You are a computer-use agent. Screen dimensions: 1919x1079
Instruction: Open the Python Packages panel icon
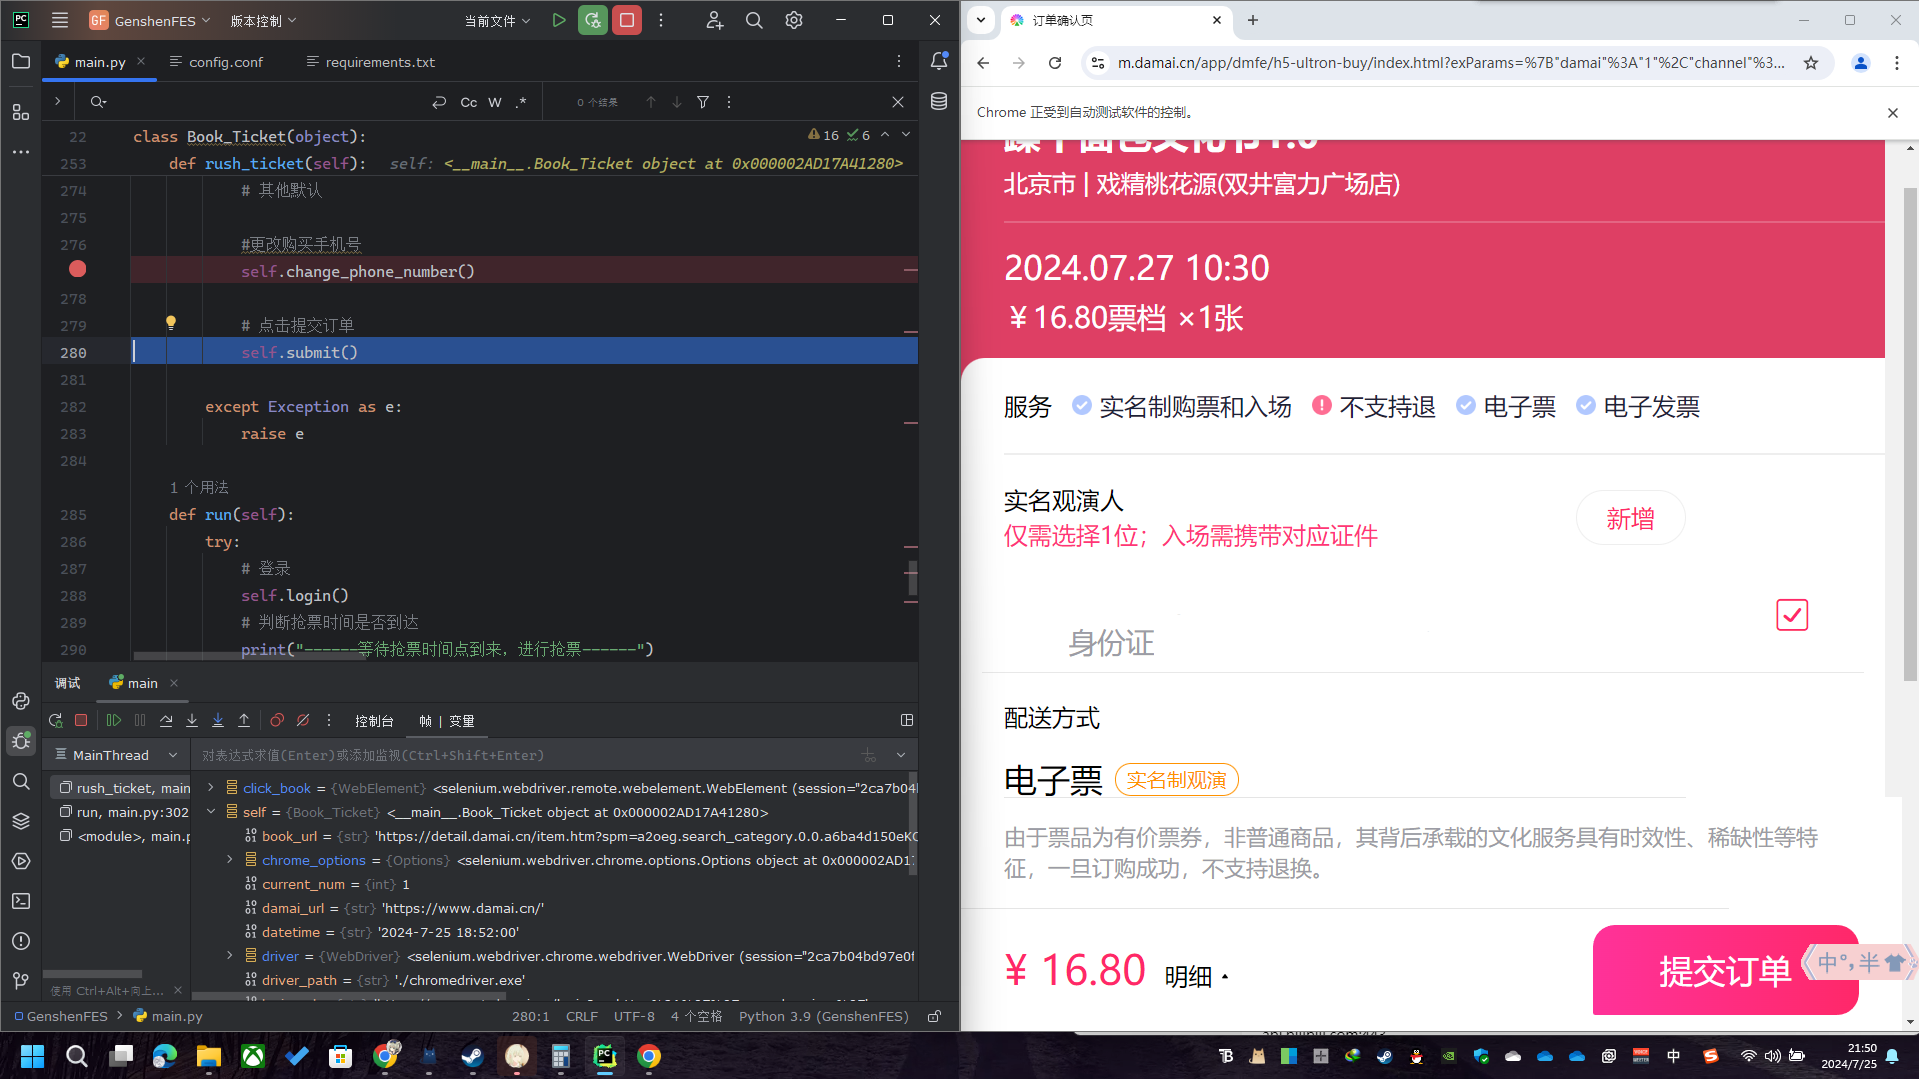coord(20,820)
